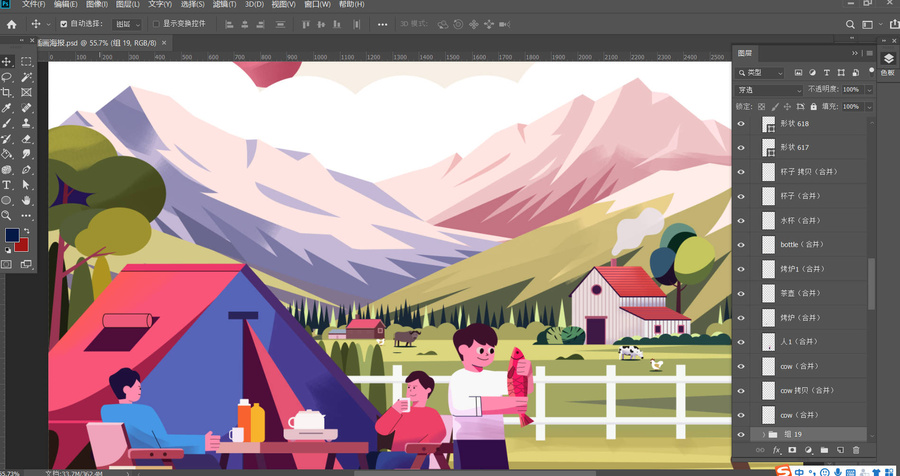Open the 填充 fill dropdown arrow
900x476 pixels.
[x=869, y=107]
